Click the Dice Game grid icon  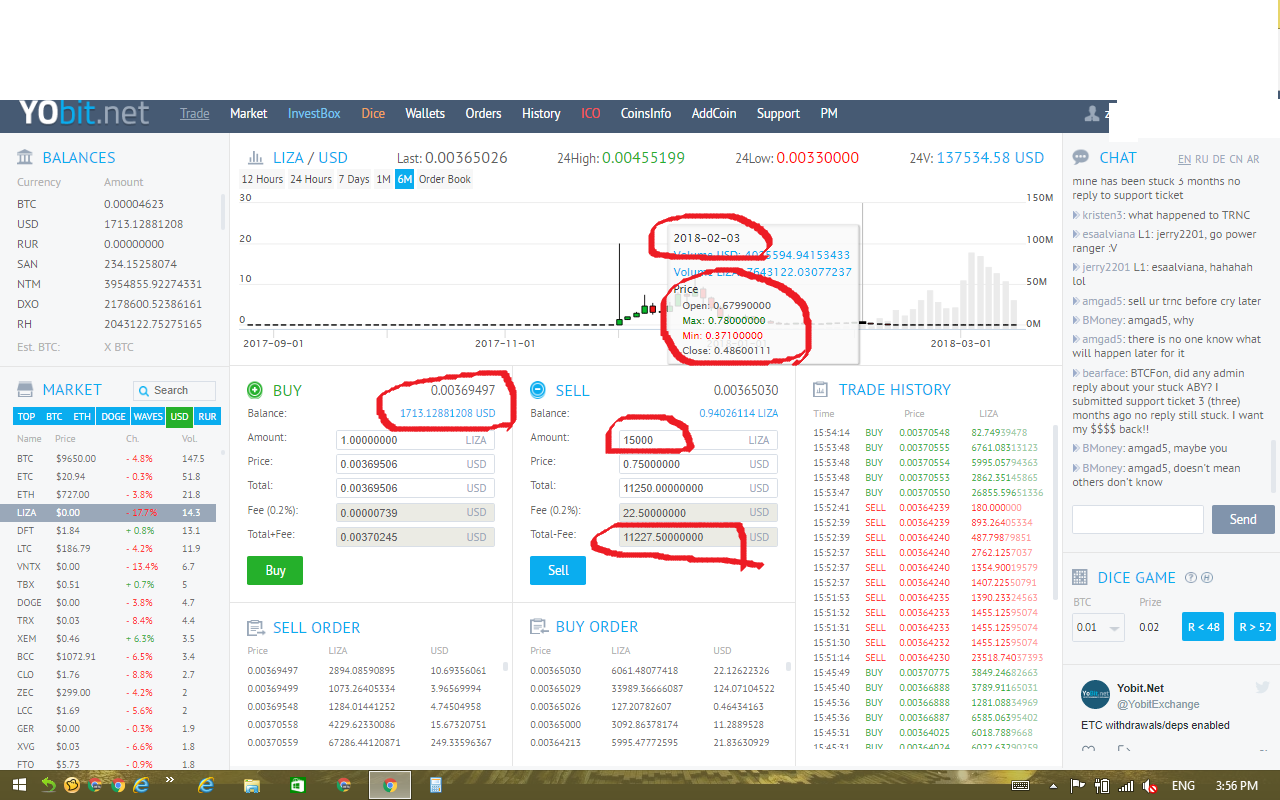point(1080,578)
